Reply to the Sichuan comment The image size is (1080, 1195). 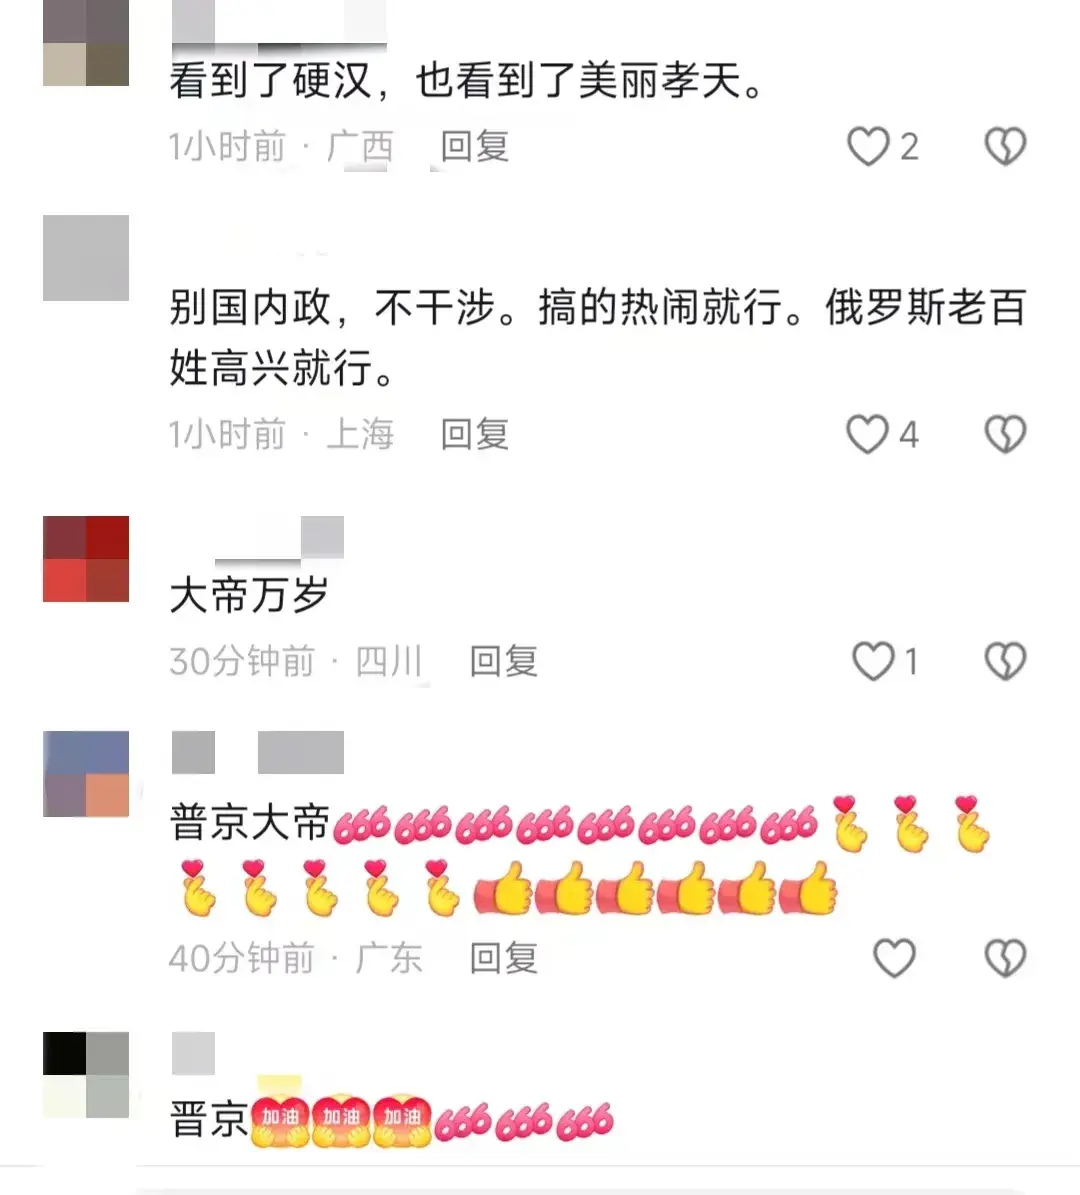pos(504,661)
